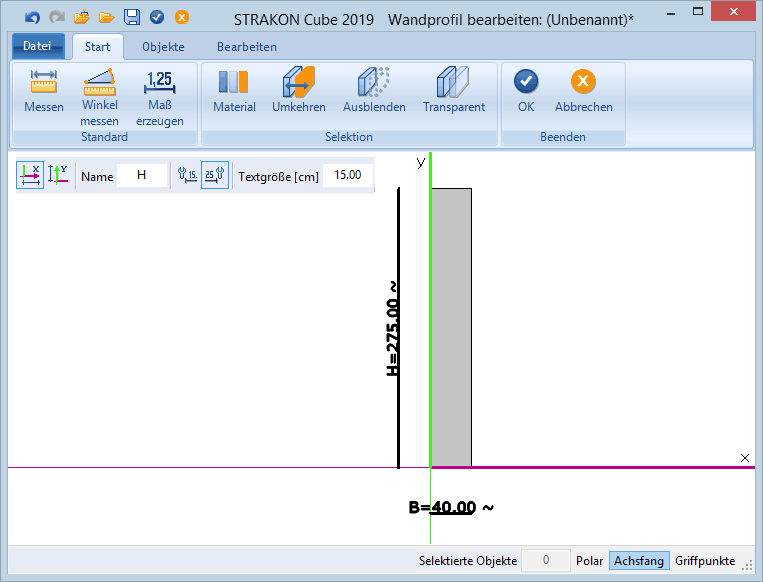Cancel with the small orange X icon
Image resolution: width=763 pixels, height=582 pixels.
click(x=182, y=18)
